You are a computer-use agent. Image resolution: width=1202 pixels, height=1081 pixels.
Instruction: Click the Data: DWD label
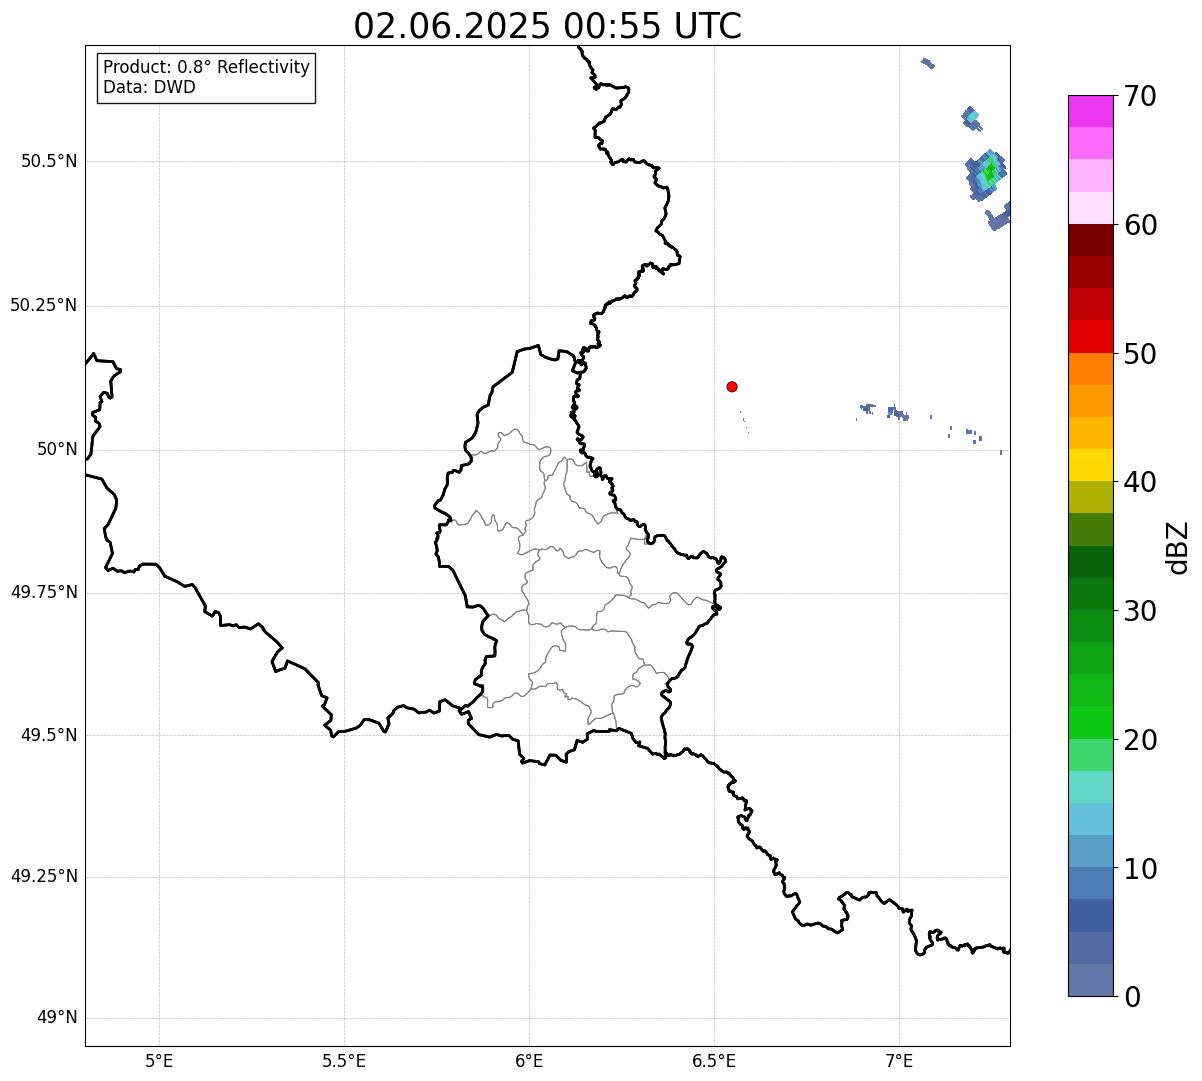point(150,87)
